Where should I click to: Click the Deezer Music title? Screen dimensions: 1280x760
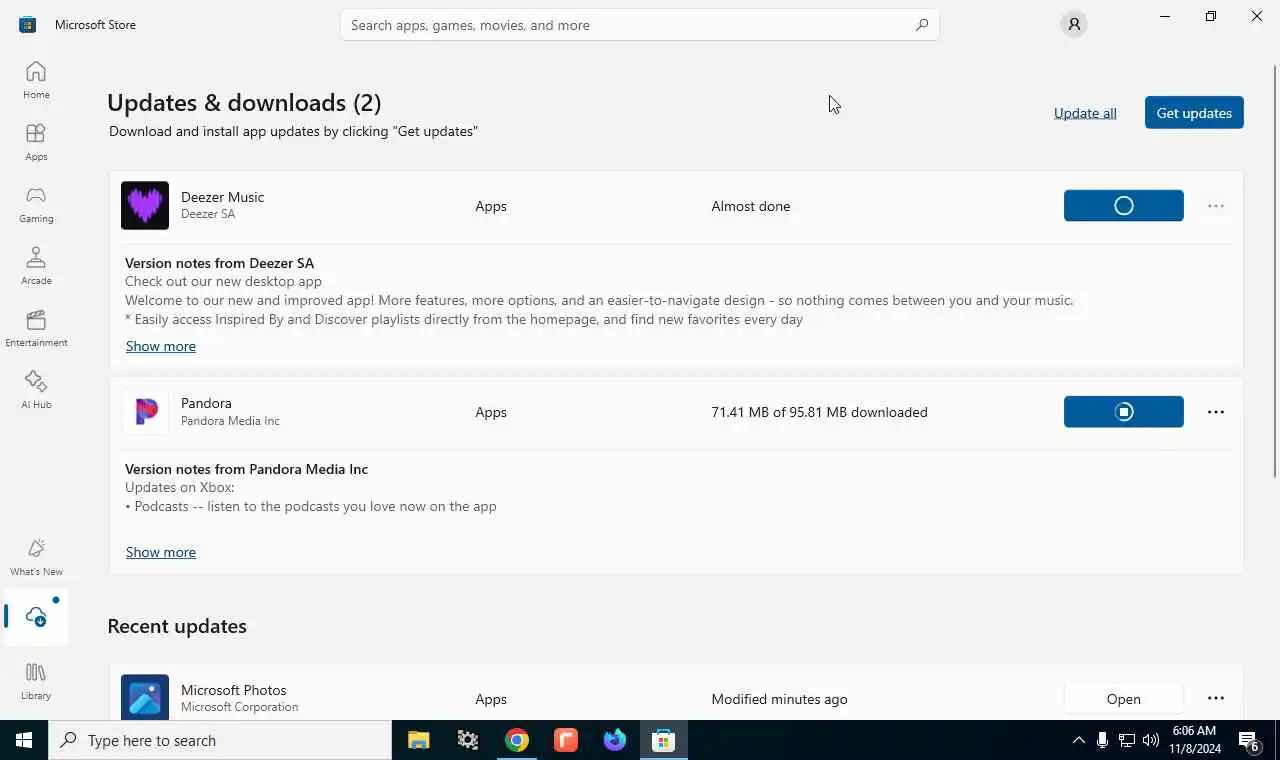[223, 197]
